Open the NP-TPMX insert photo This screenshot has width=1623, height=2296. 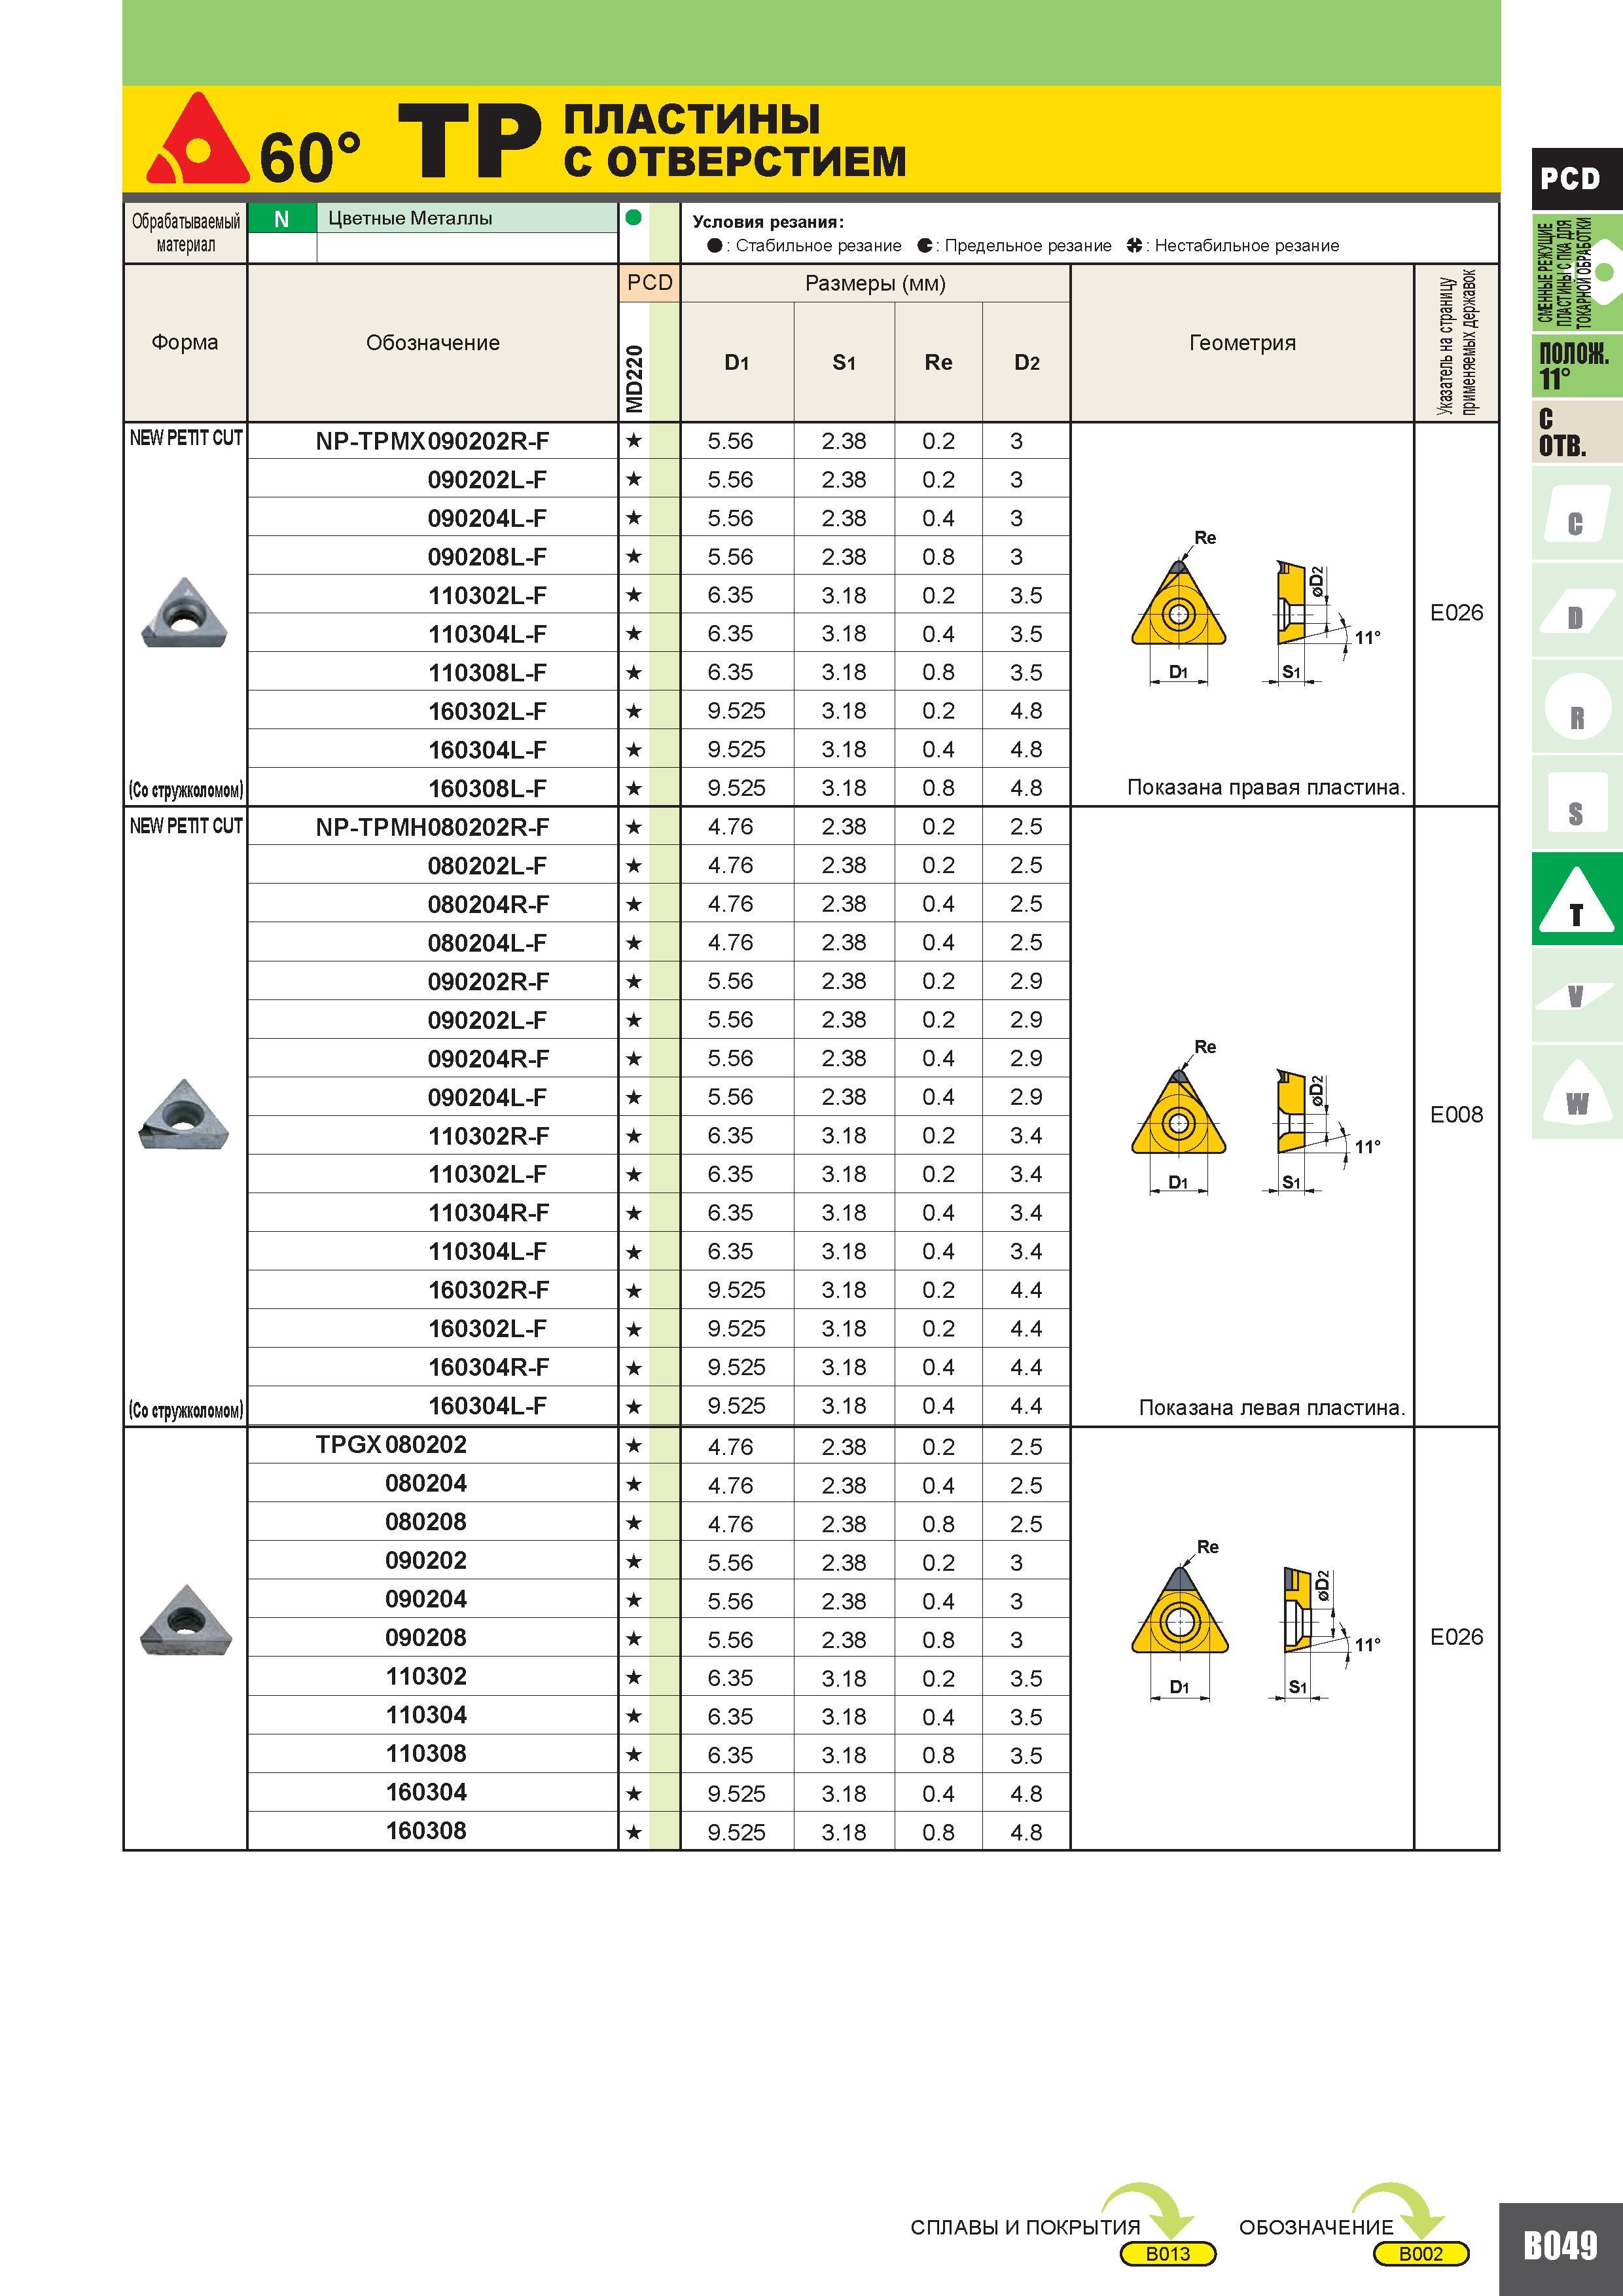pyautogui.click(x=185, y=612)
